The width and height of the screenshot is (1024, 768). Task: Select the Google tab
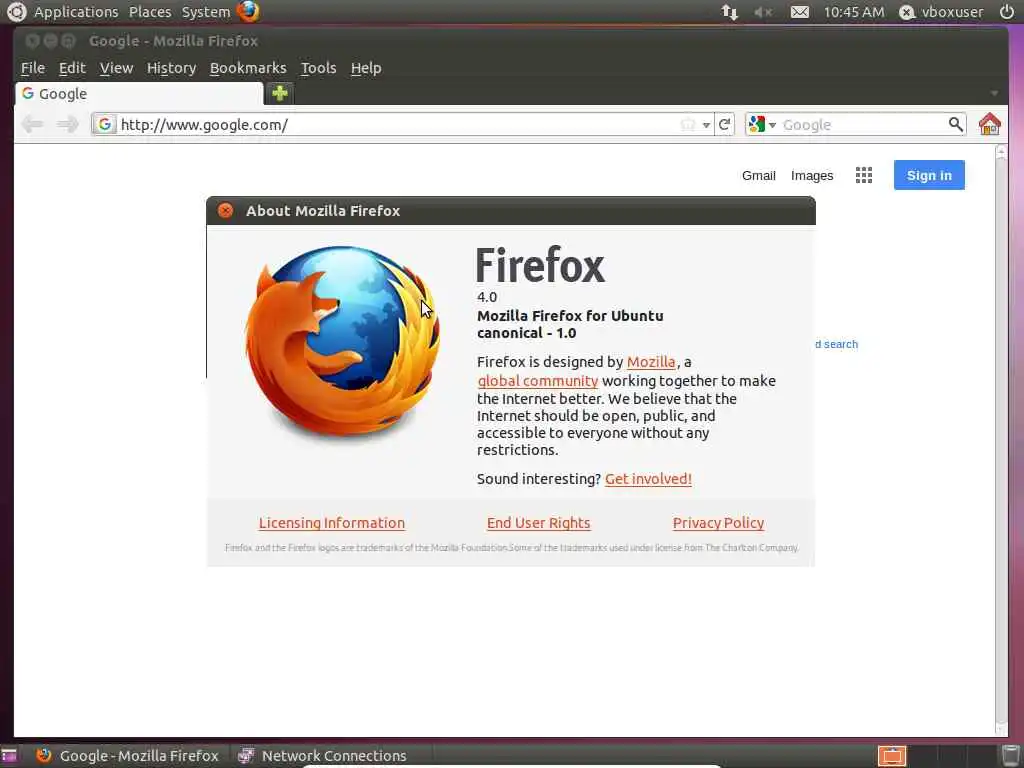[138, 93]
